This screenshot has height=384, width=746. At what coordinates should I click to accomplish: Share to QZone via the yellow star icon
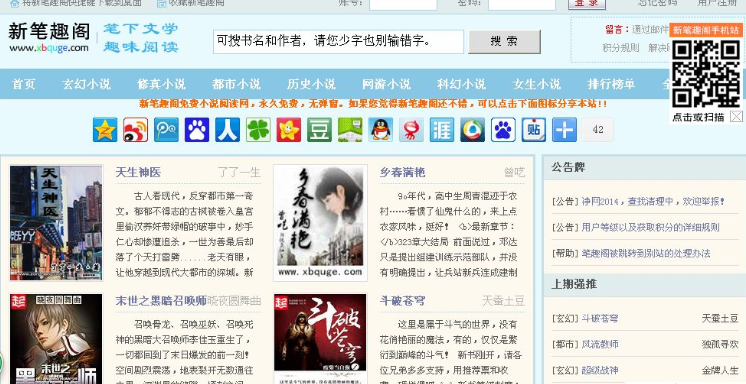click(105, 130)
